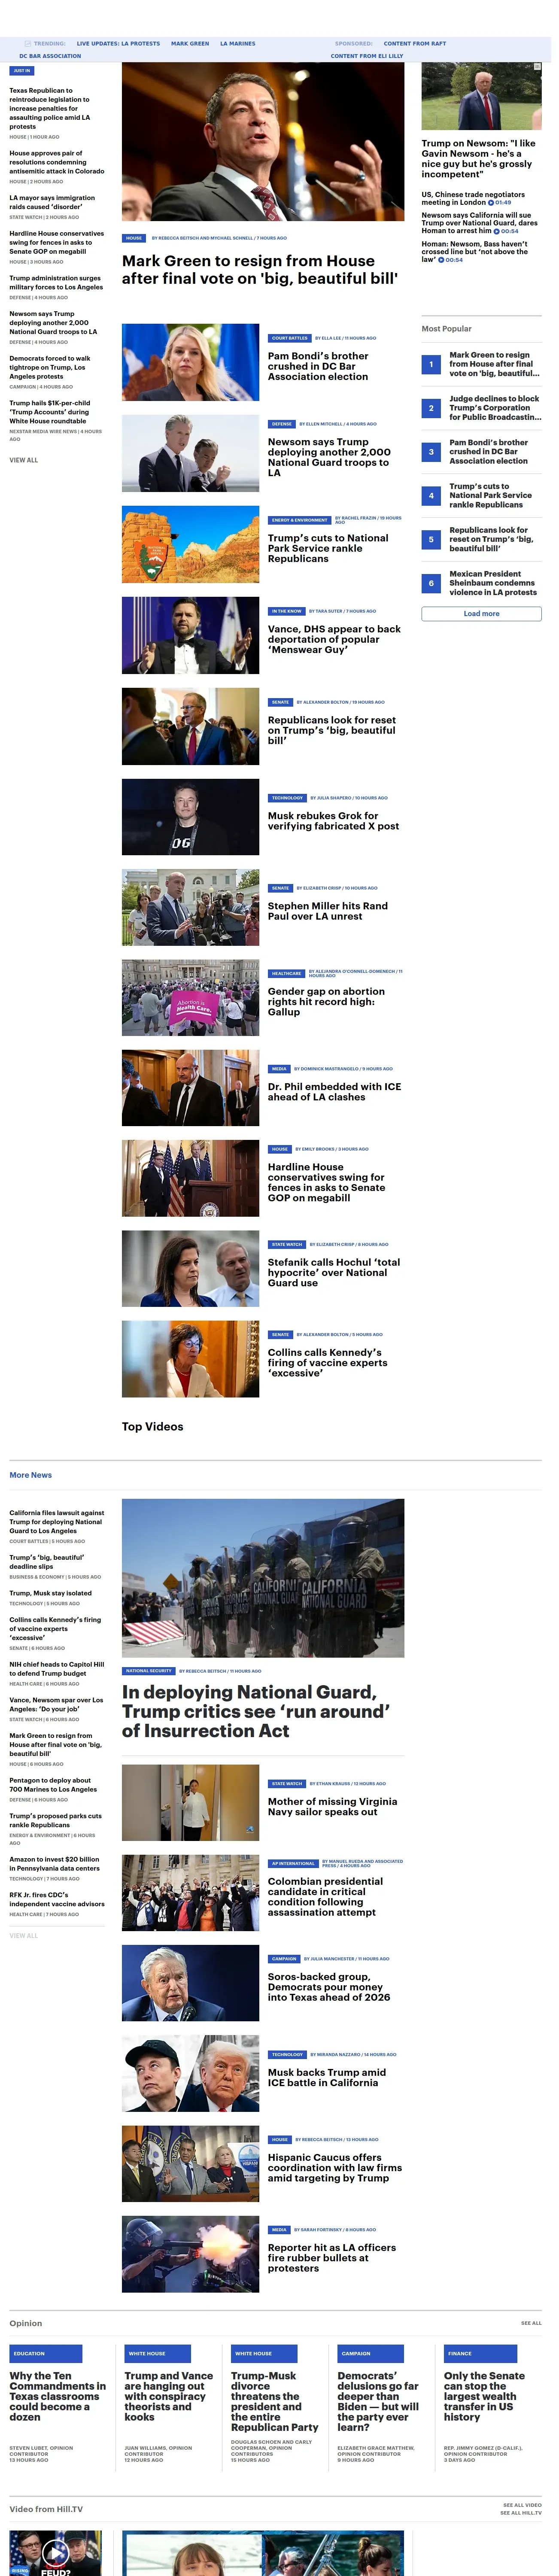559x2576 pixels.
Task: Open sponsored 'Content from RAFT' link
Action: [x=415, y=44]
